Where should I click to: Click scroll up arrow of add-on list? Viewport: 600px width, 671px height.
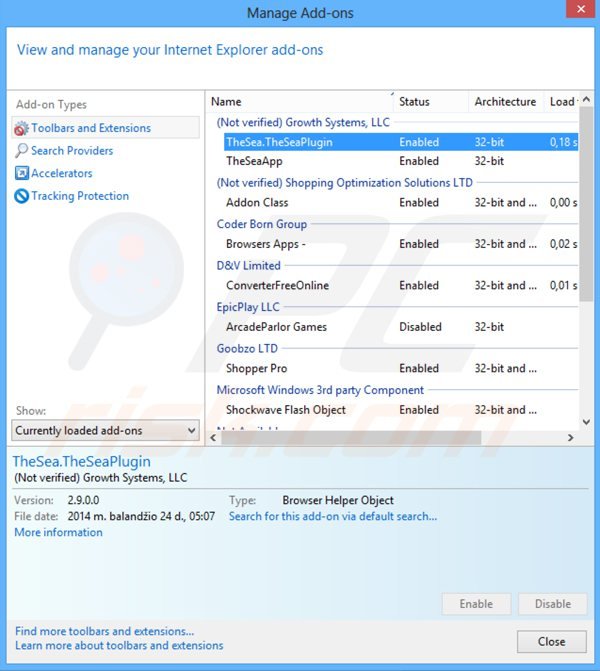pyautogui.click(x=586, y=100)
